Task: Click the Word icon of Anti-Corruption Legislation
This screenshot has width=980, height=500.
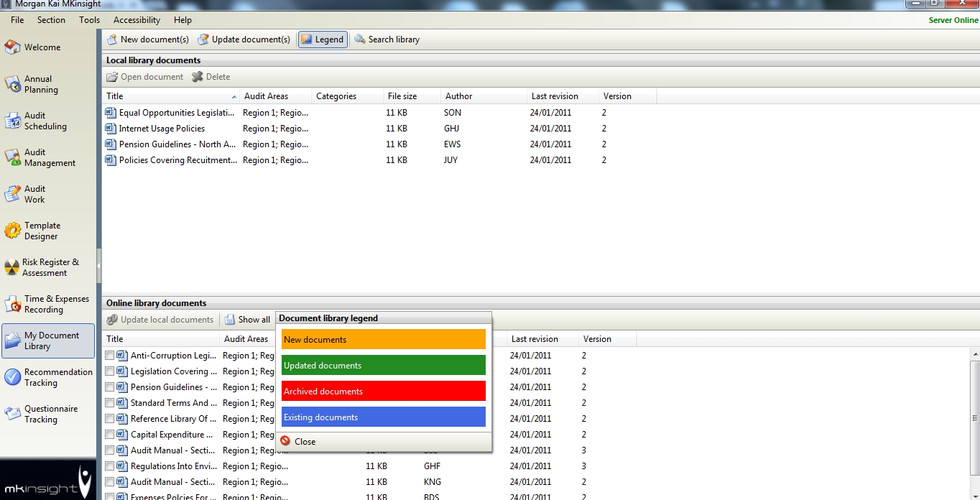Action: pyautogui.click(x=122, y=356)
